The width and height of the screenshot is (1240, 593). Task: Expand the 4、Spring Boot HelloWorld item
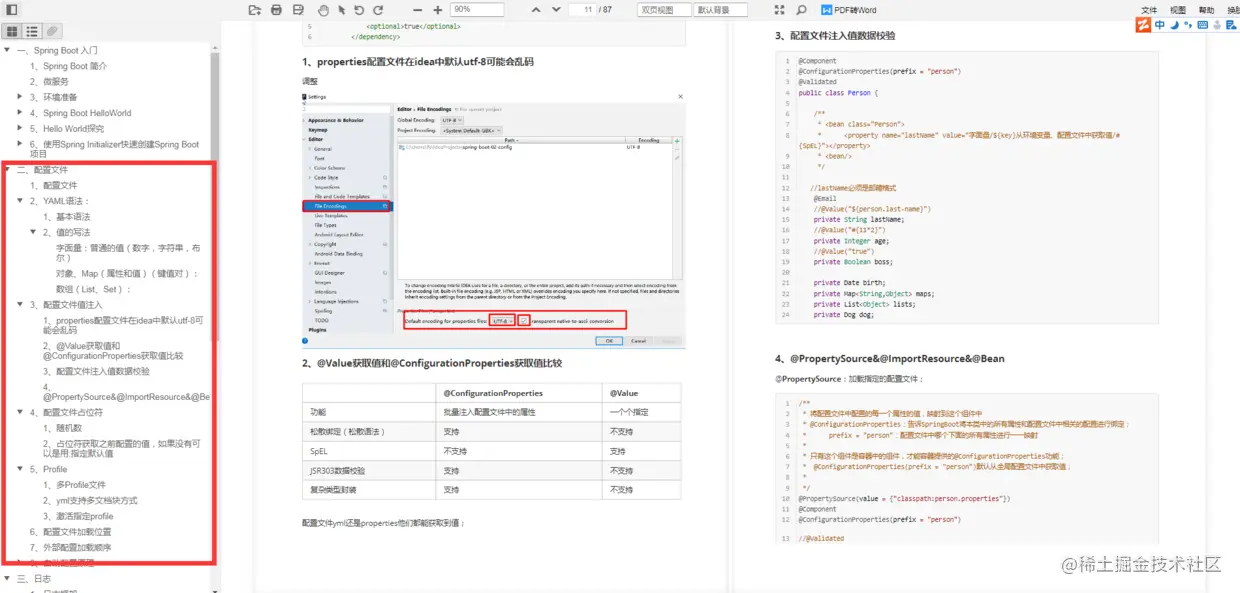[20, 113]
